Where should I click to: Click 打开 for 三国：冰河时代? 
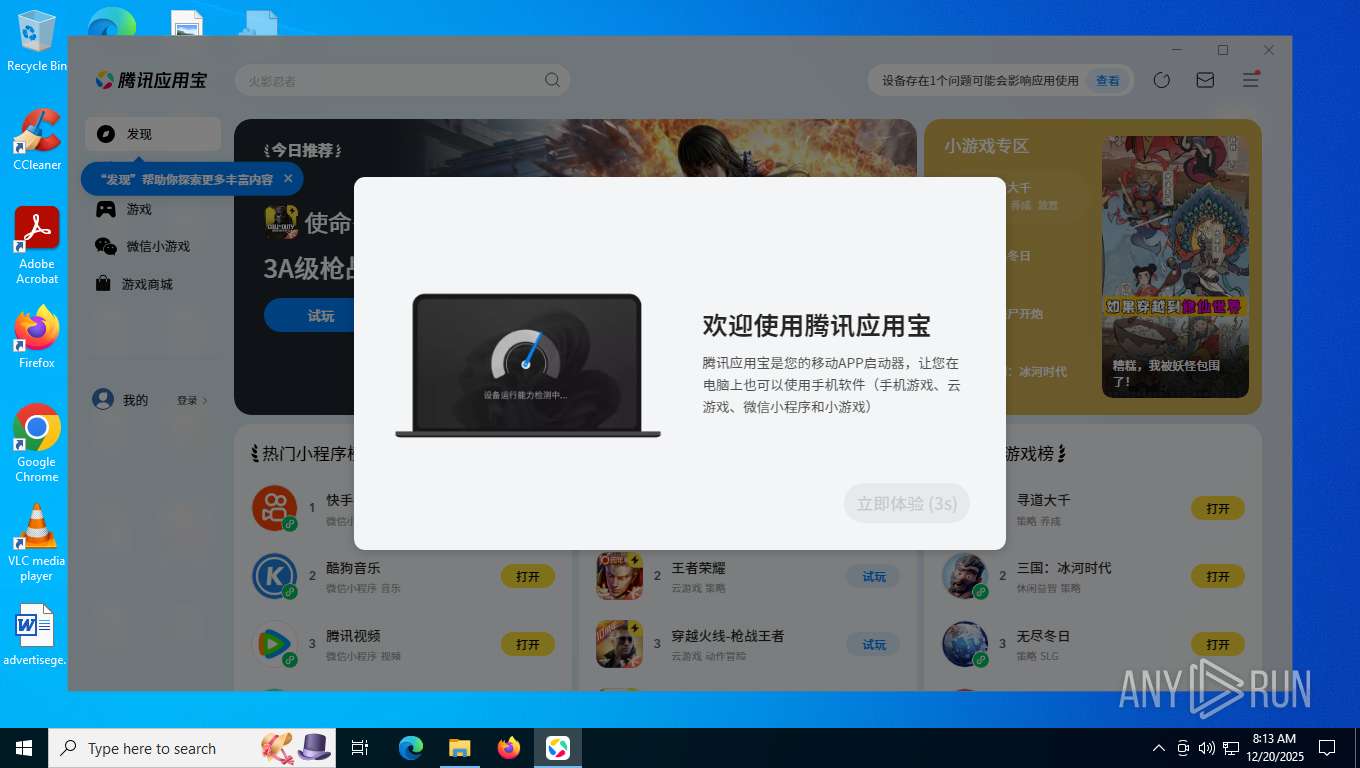pos(1218,577)
